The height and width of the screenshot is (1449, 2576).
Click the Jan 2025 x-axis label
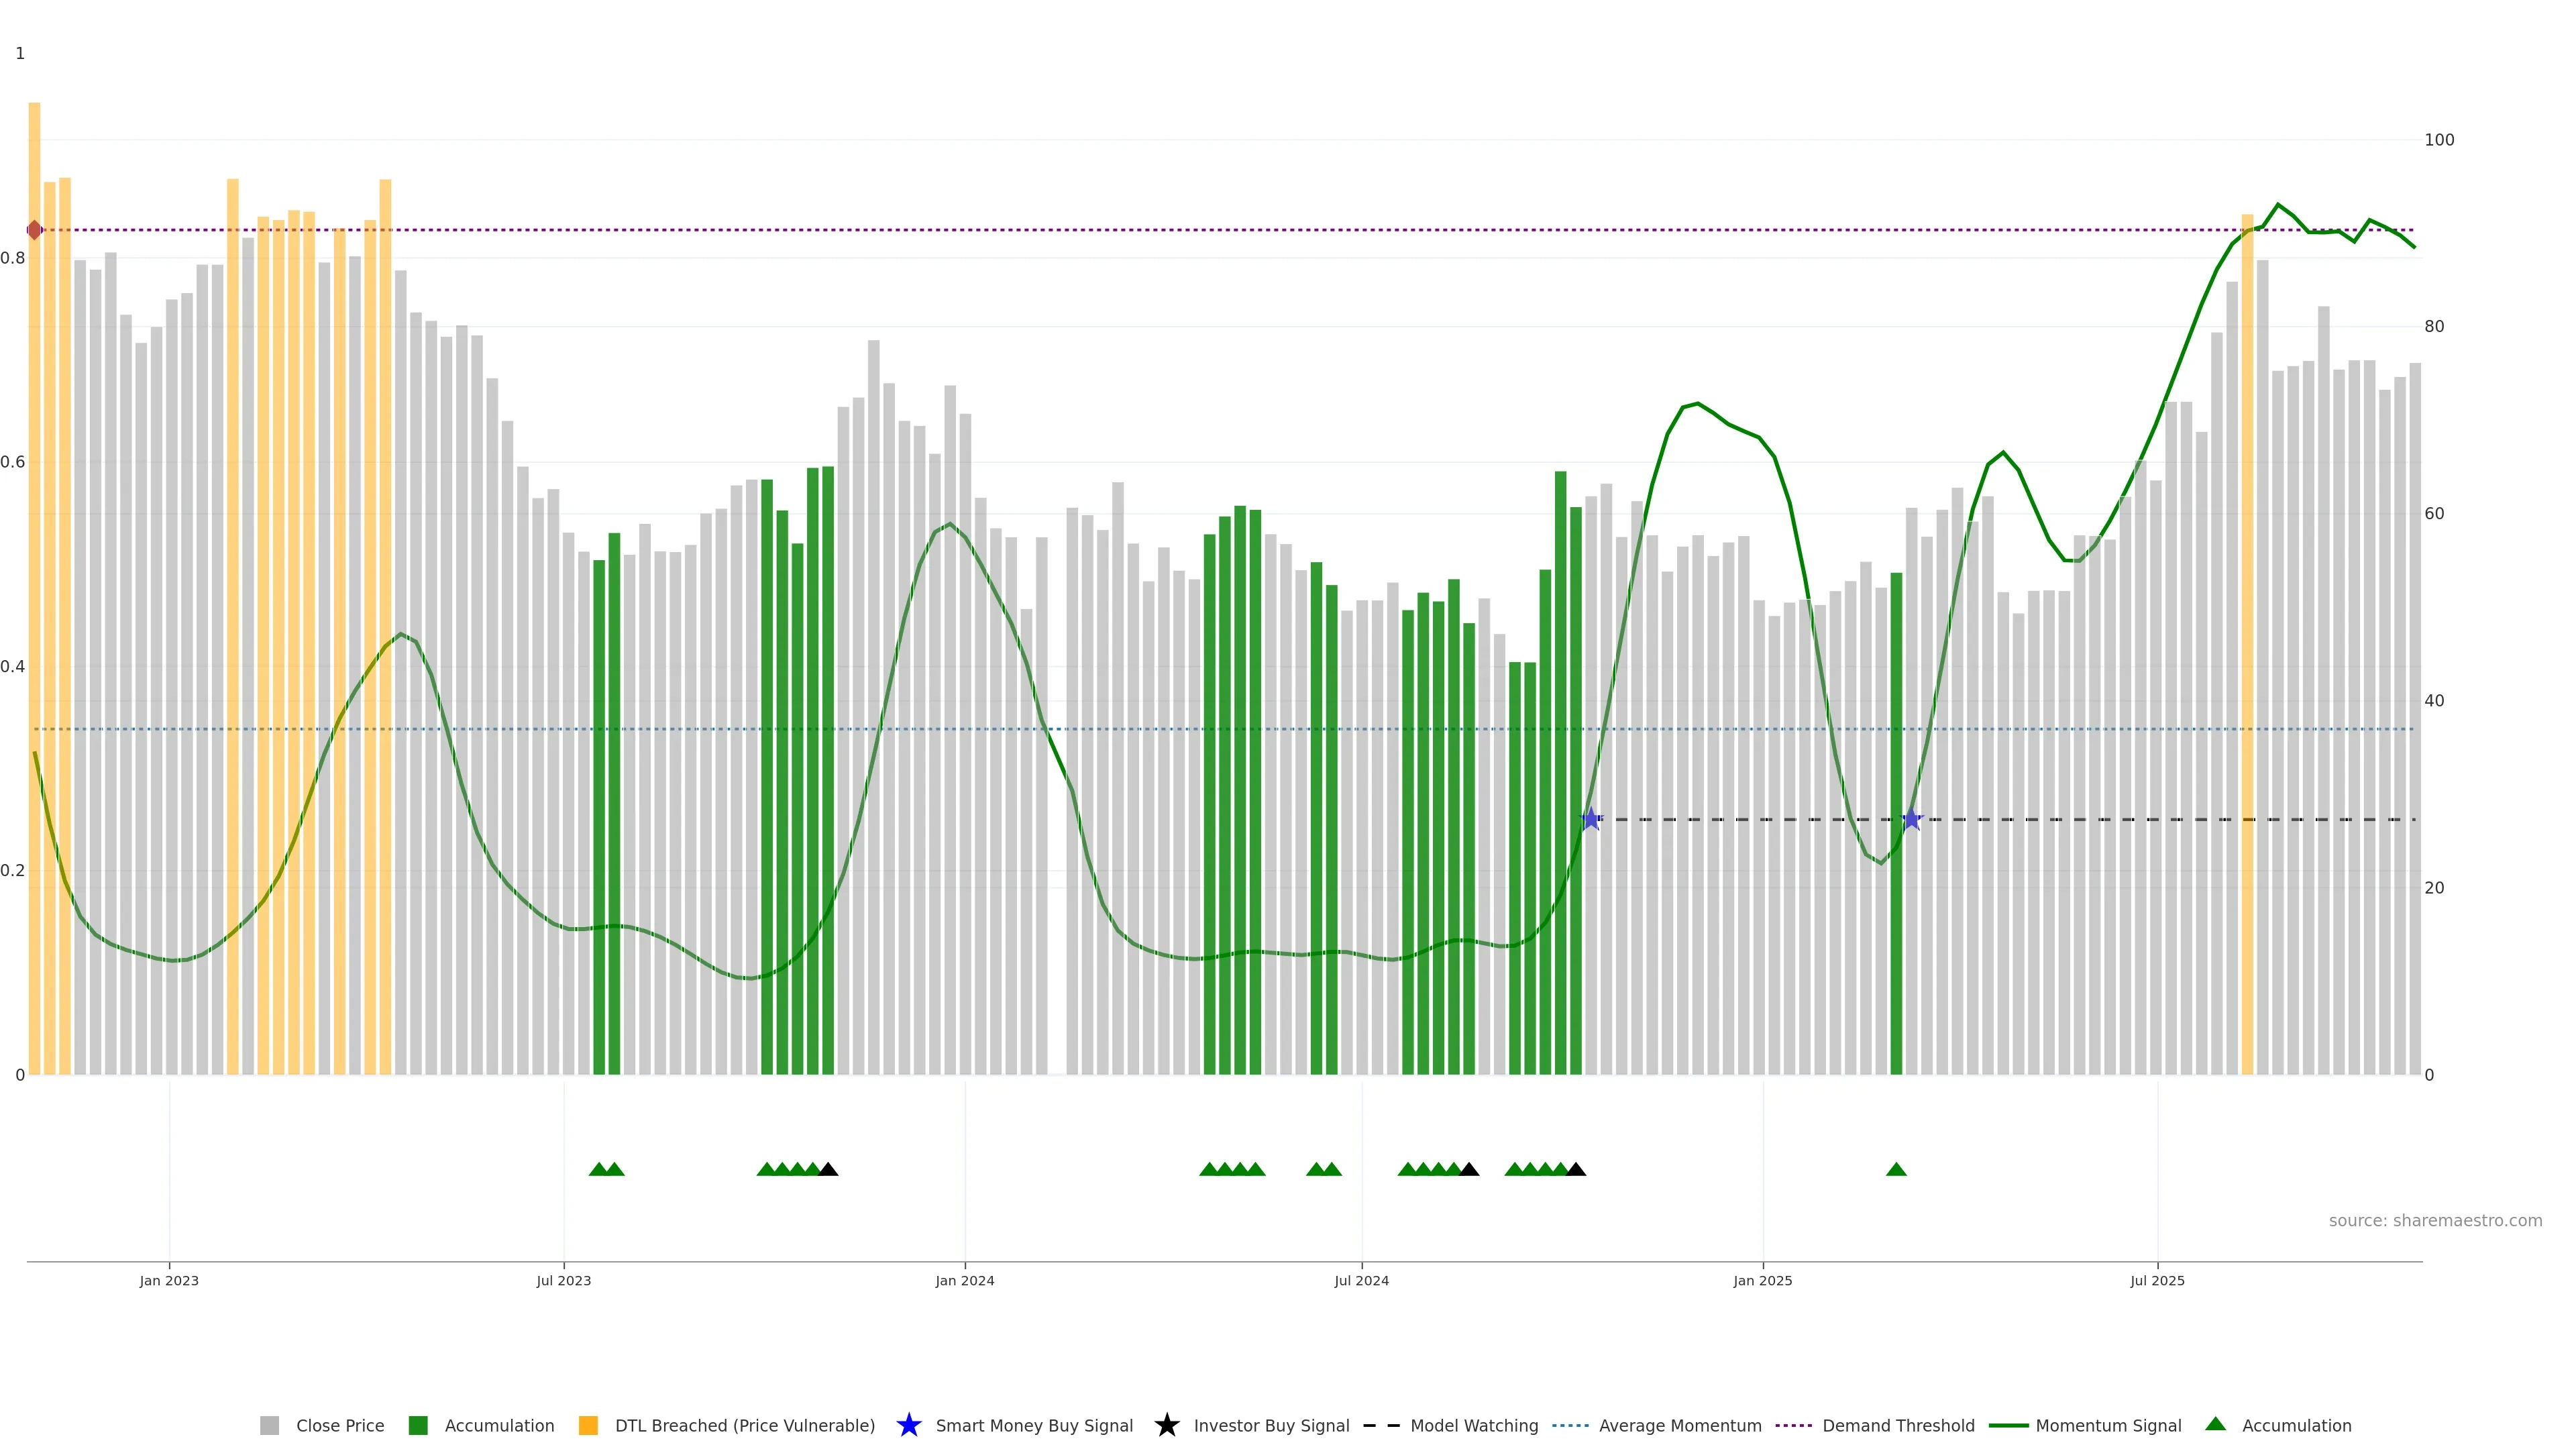[x=1762, y=1281]
